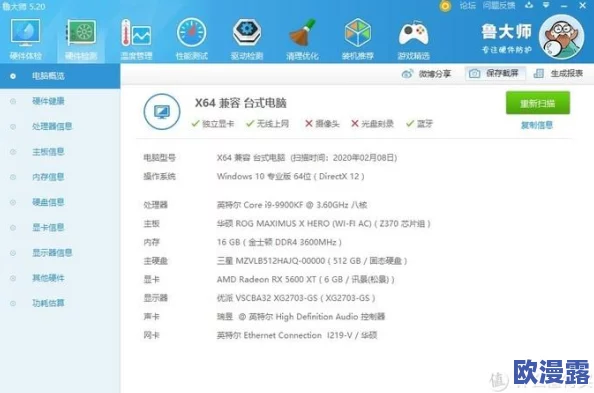Click the Core i9-9900KF processor value
Image resolution: width=594 pixels, height=393 pixels.
point(292,205)
